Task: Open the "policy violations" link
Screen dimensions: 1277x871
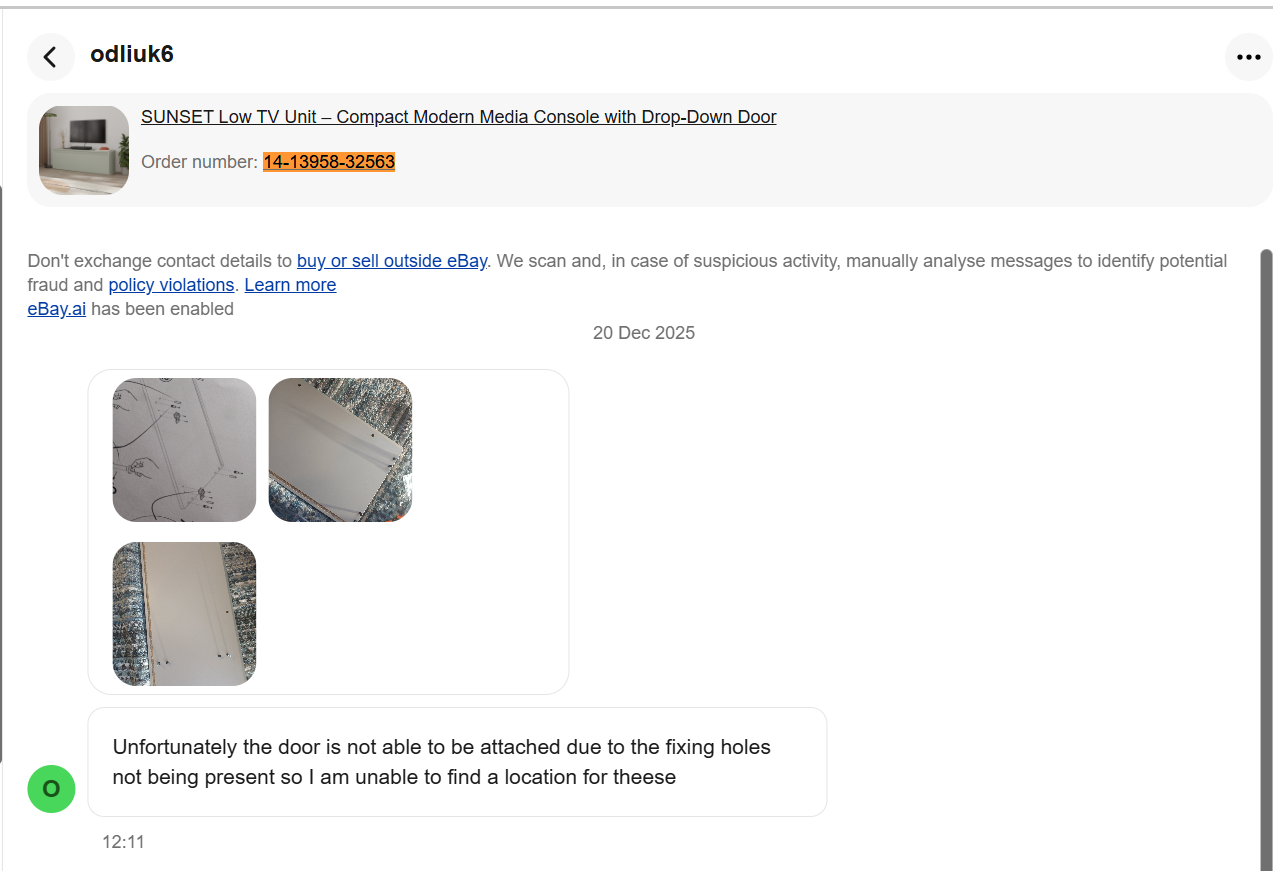Action: click(171, 285)
